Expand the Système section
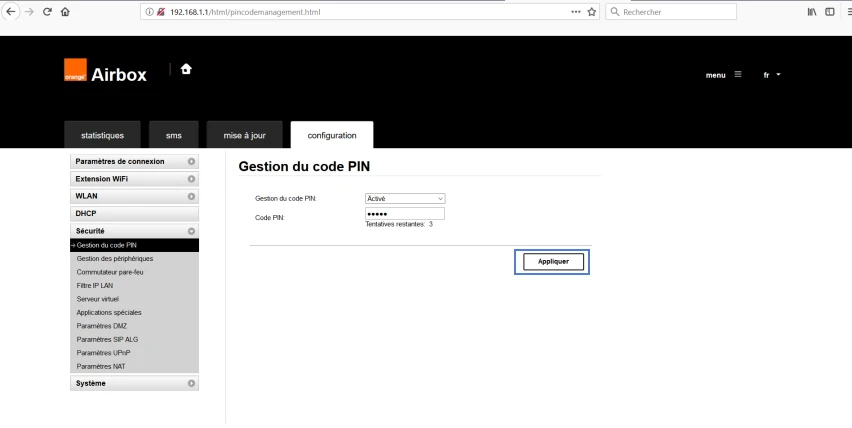Image resolution: width=852 pixels, height=428 pixels. click(x=134, y=383)
